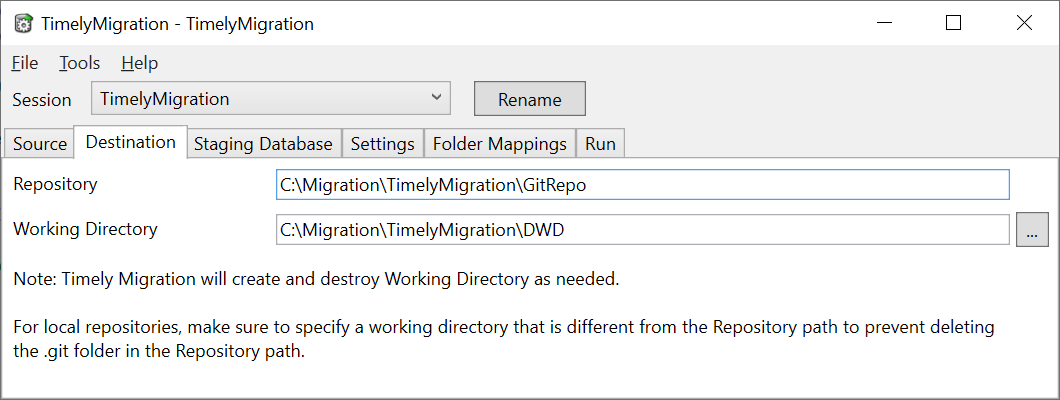Click into the Working Directory field
This screenshot has height=400, width=1060.
click(642, 230)
